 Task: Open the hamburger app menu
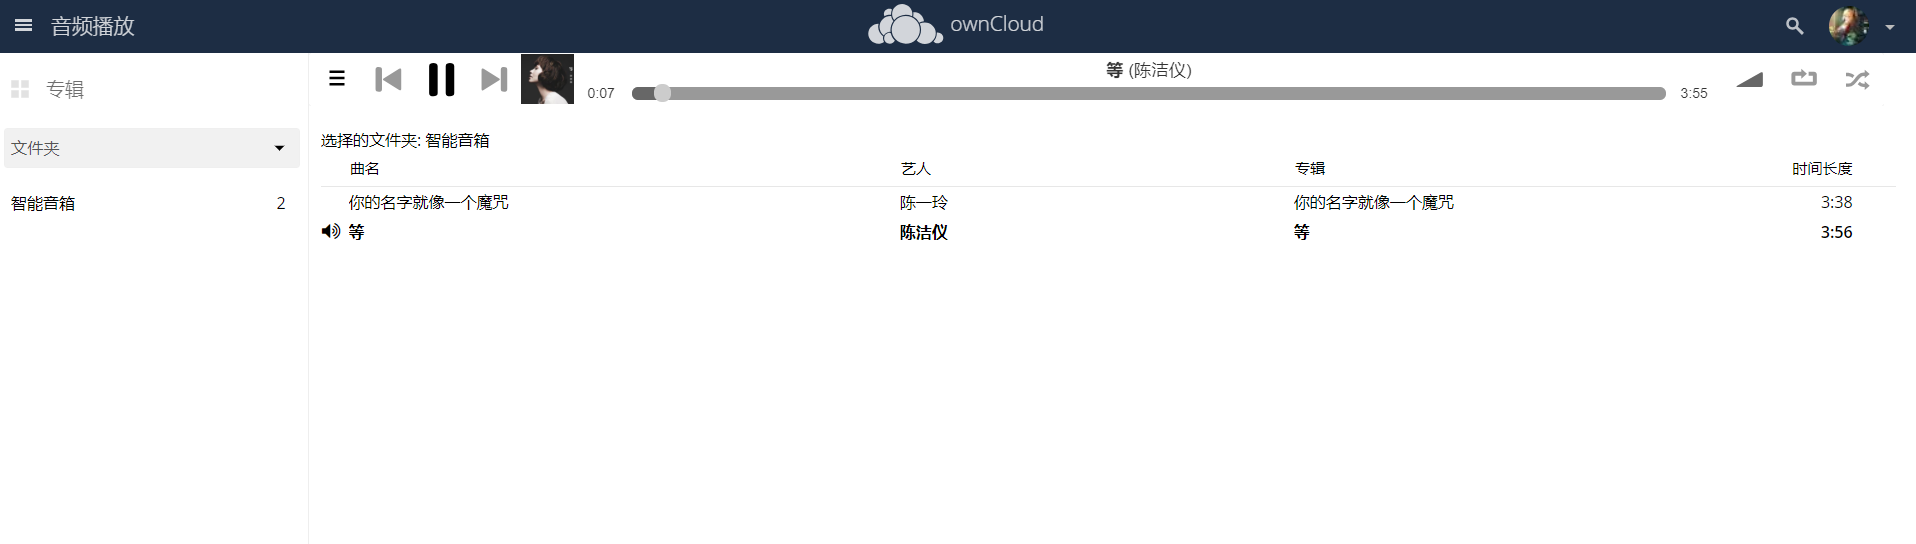click(x=23, y=25)
